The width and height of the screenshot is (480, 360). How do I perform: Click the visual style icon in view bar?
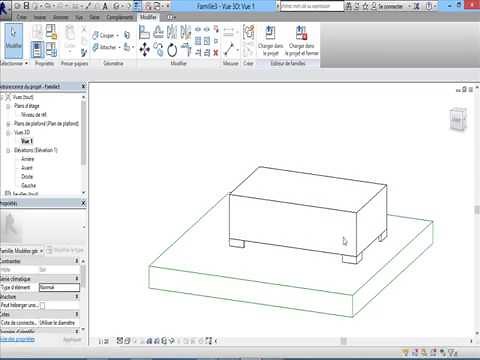point(127,341)
